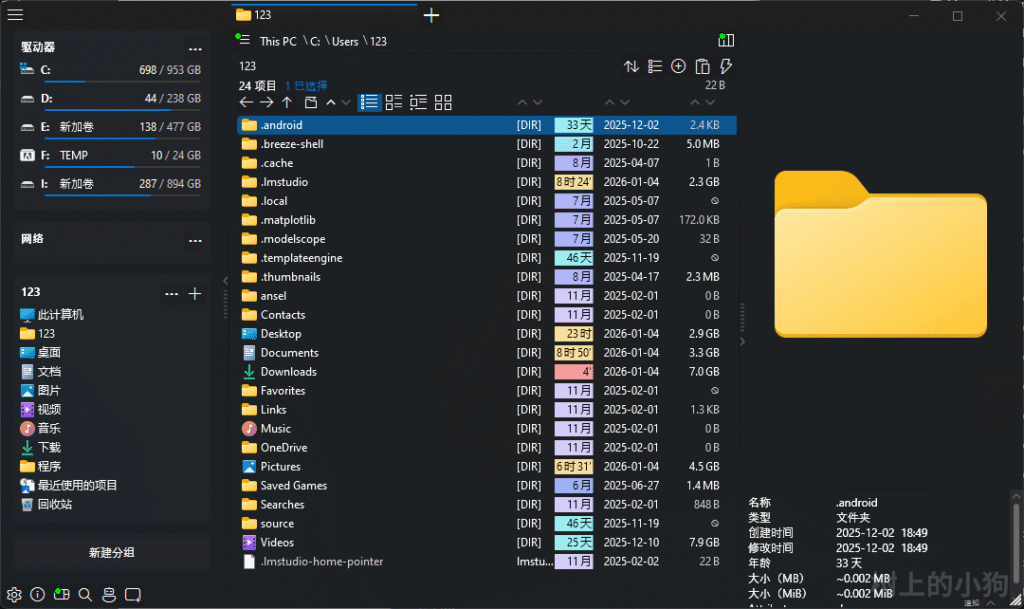This screenshot has height=609, width=1024.
Task: Select the Downloads folder row
Action: click(288, 372)
